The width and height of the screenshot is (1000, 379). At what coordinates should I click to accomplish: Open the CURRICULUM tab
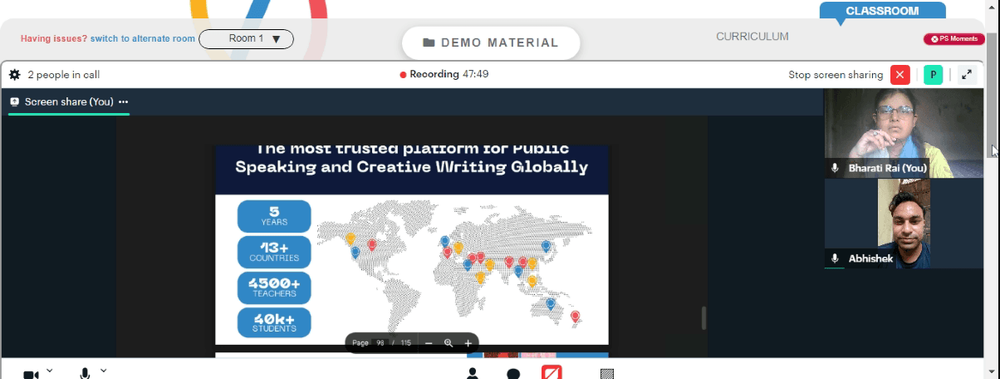pos(752,36)
